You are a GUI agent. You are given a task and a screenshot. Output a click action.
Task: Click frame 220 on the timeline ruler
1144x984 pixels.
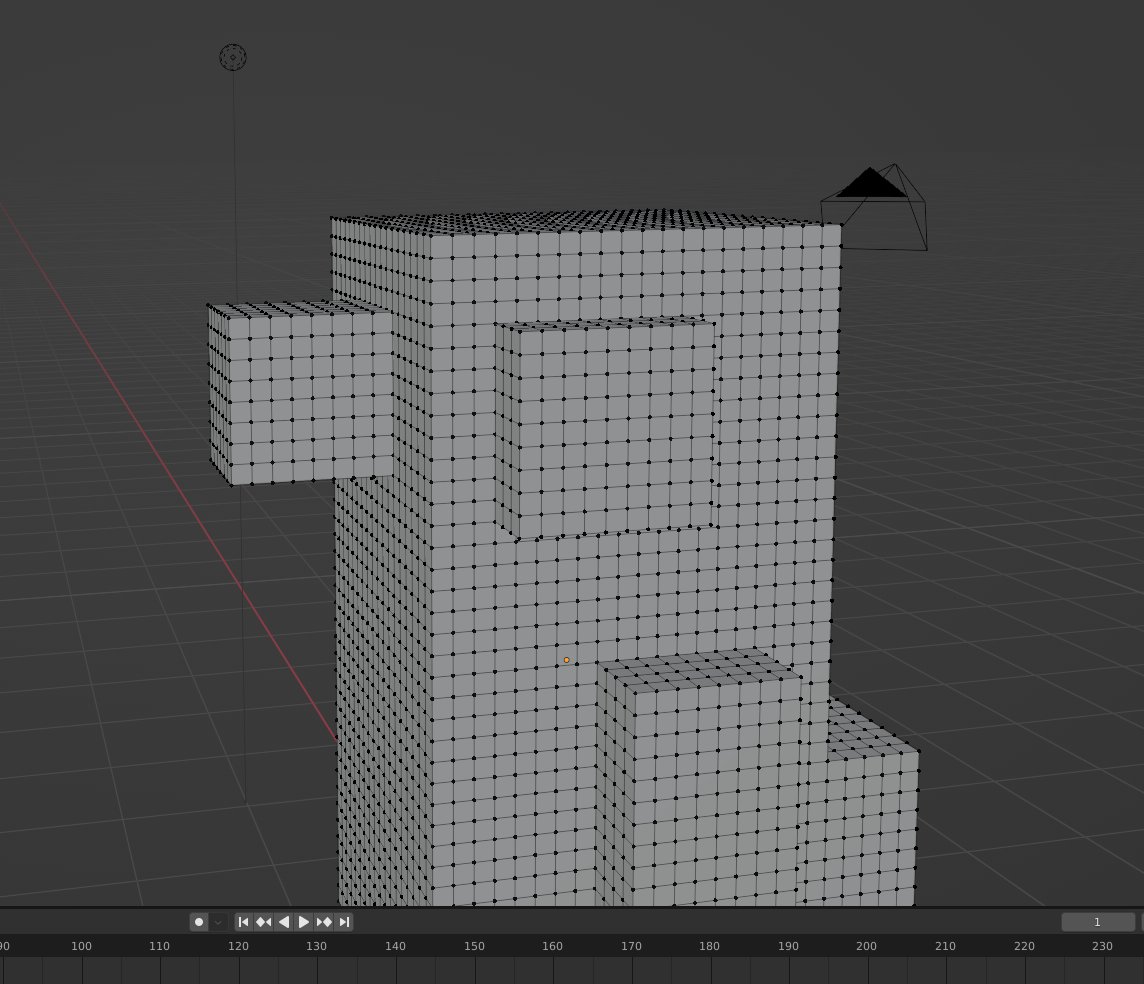tap(1024, 946)
